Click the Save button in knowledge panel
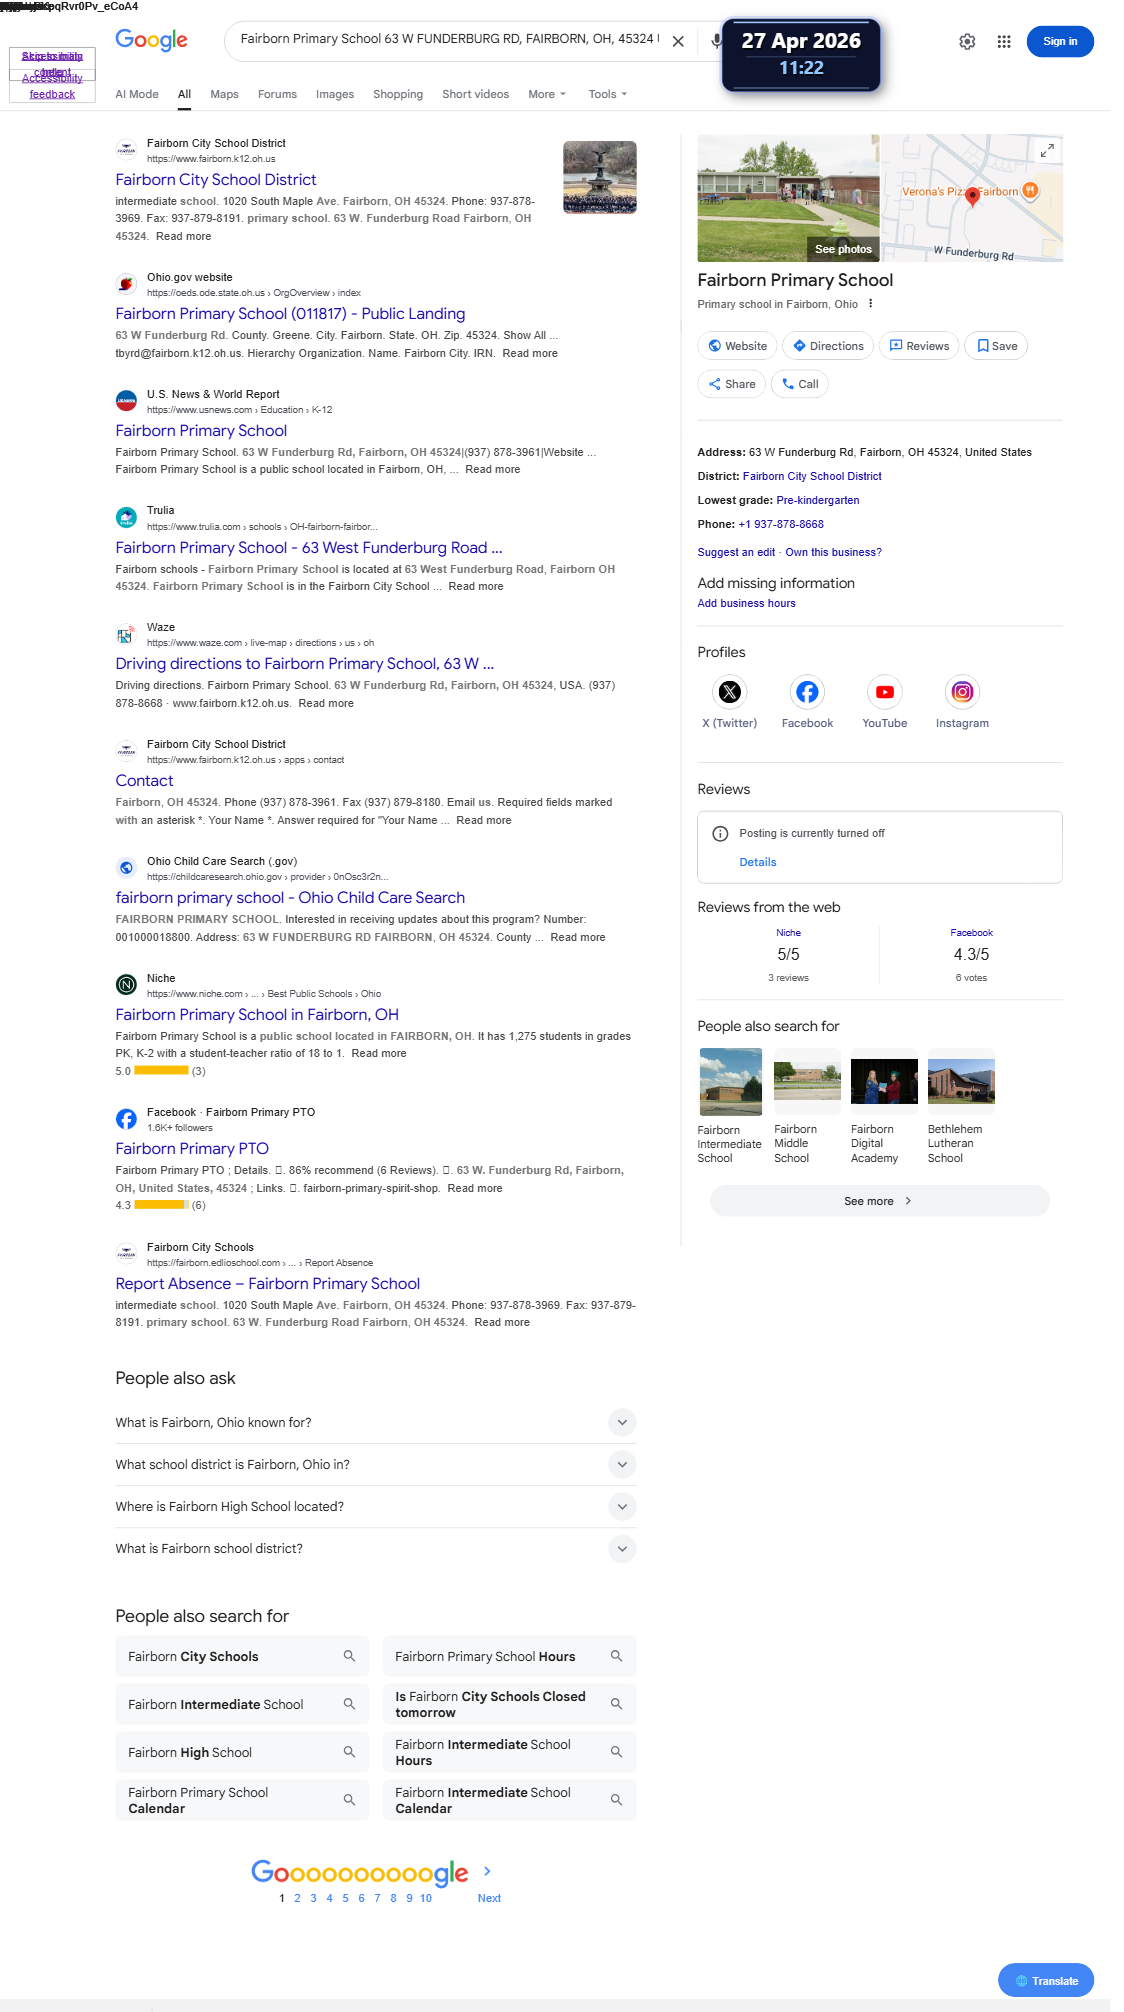The image size is (1124, 2012). [x=997, y=346]
